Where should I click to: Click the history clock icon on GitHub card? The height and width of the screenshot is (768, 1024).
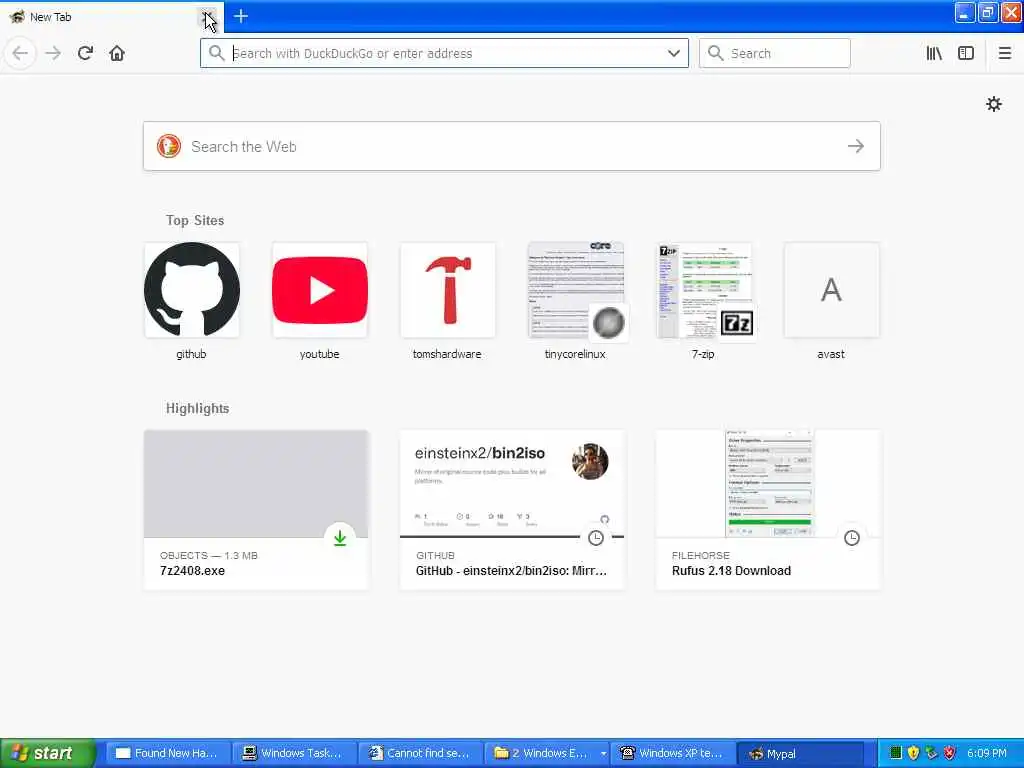(596, 538)
